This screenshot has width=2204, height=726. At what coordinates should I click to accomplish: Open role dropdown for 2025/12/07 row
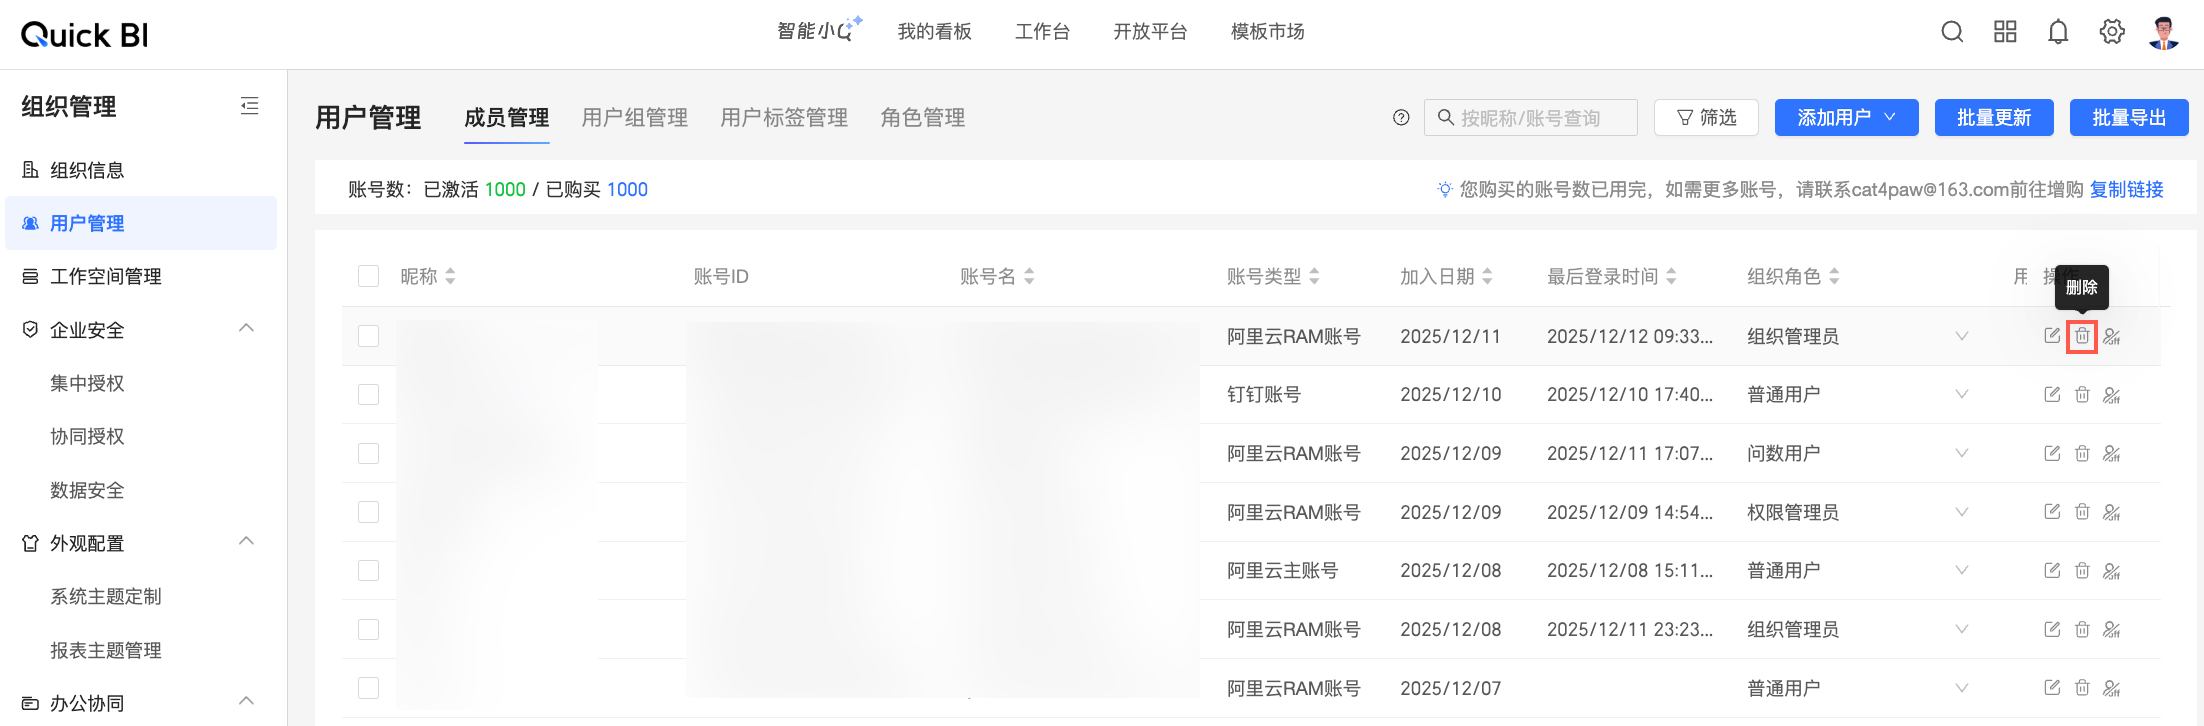(x=1962, y=688)
